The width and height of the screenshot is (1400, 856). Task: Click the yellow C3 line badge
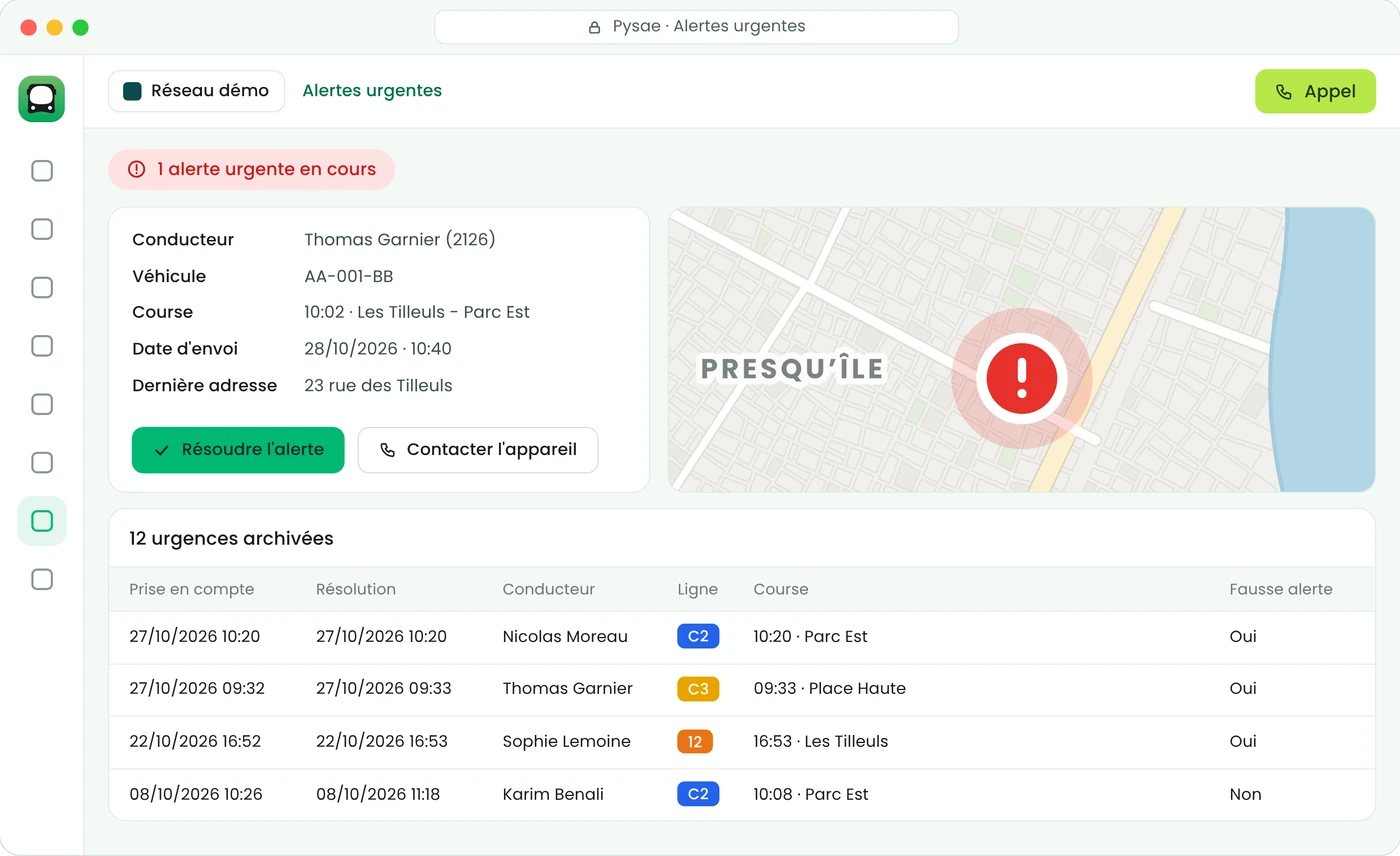click(x=698, y=689)
